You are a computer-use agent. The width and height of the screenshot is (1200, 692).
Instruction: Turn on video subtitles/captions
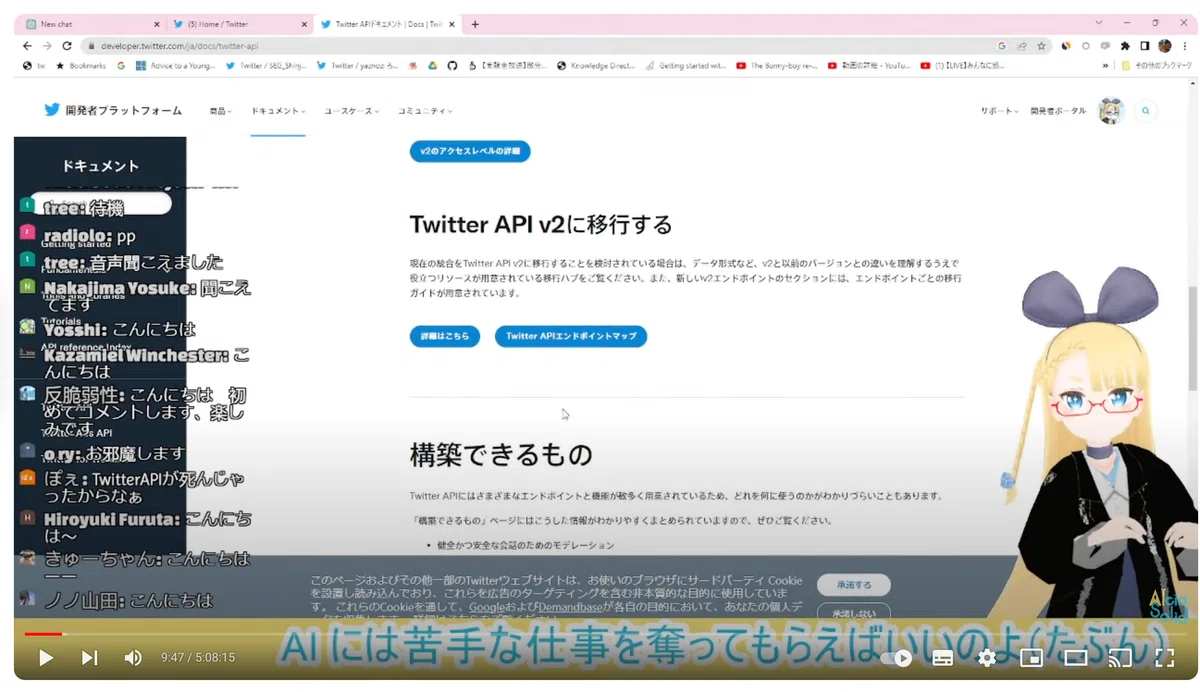pyautogui.click(x=942, y=658)
